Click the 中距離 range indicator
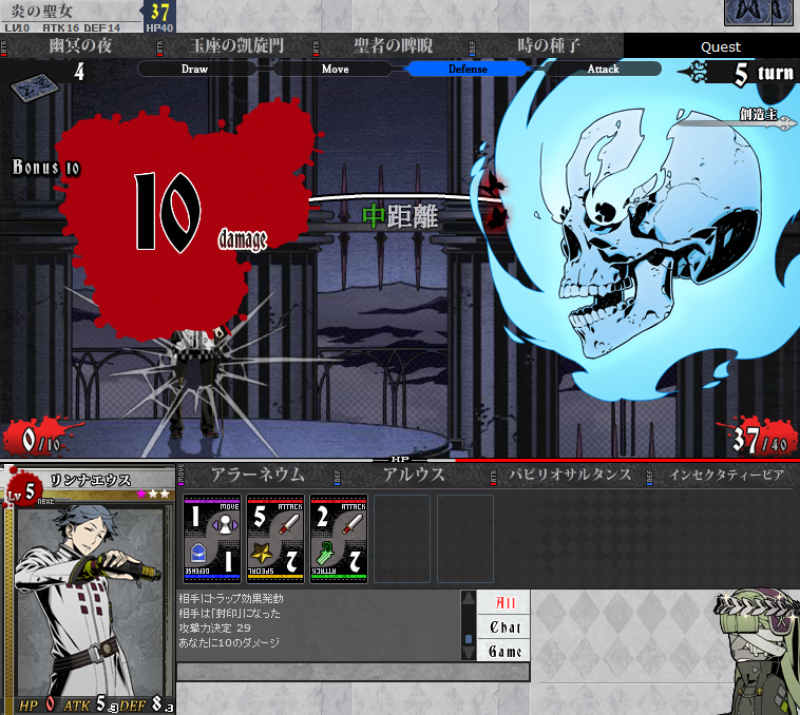800x715 pixels. click(400, 216)
